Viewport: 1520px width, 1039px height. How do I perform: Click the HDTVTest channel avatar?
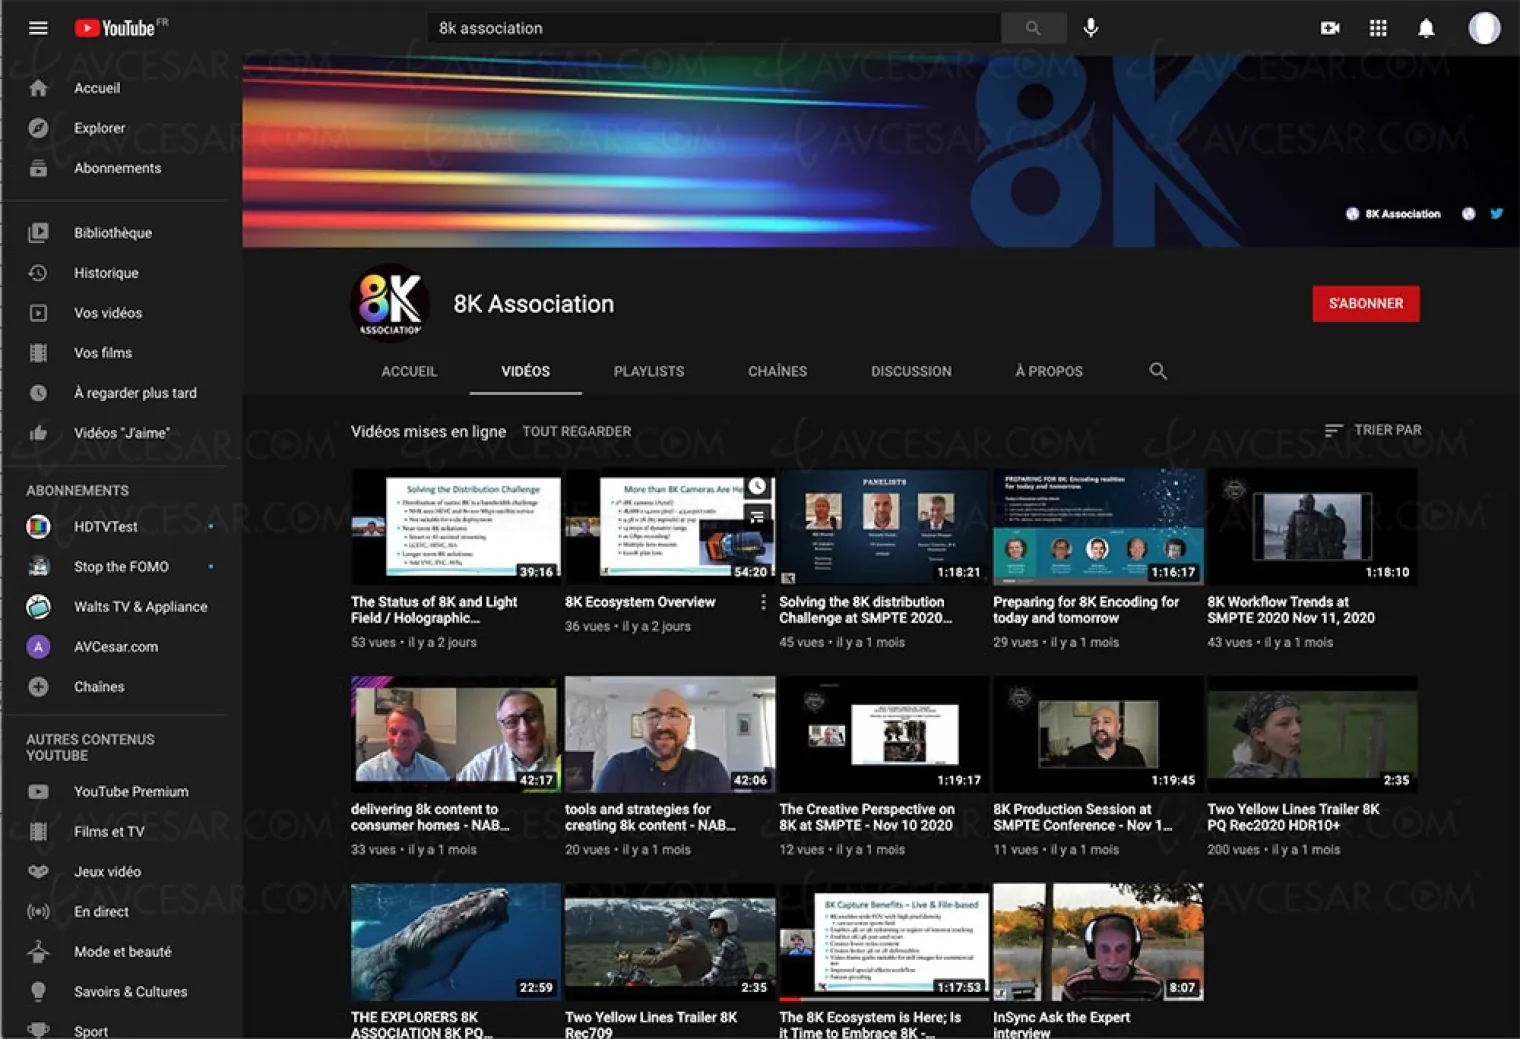(38, 526)
